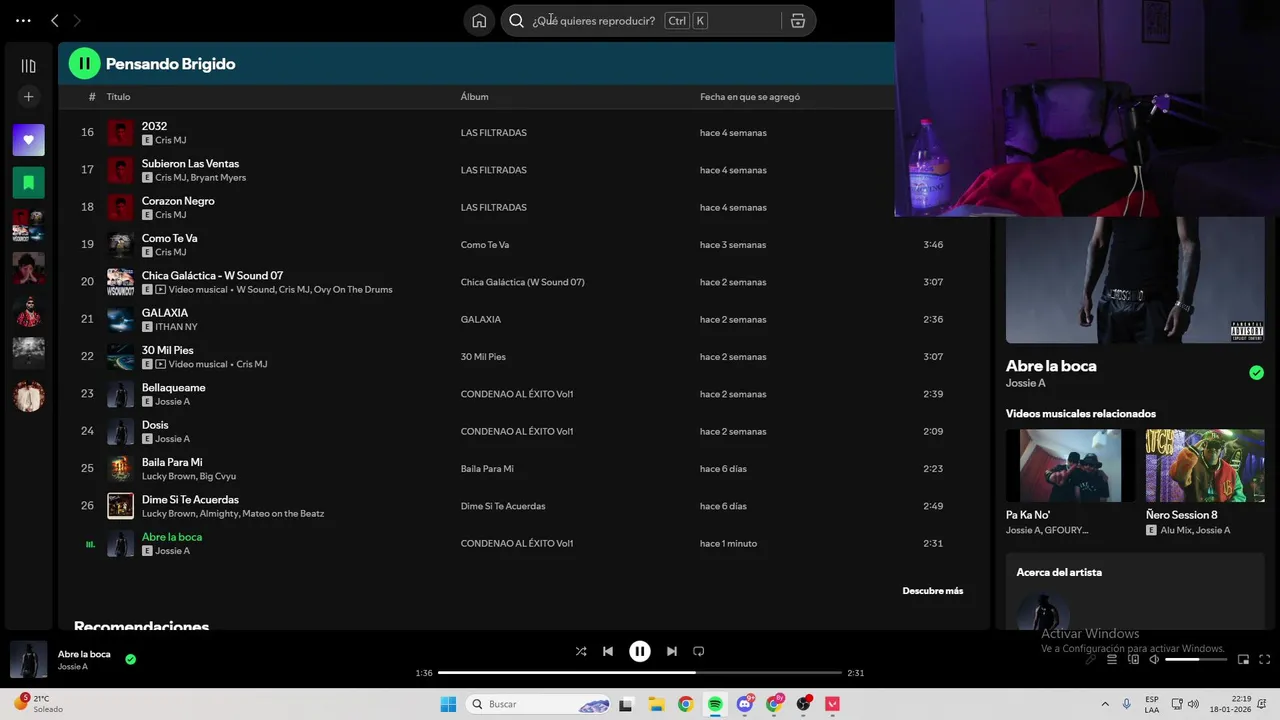Screen dimensions: 1280x720
Task: Sort by the Título column header
Action: 118,97
